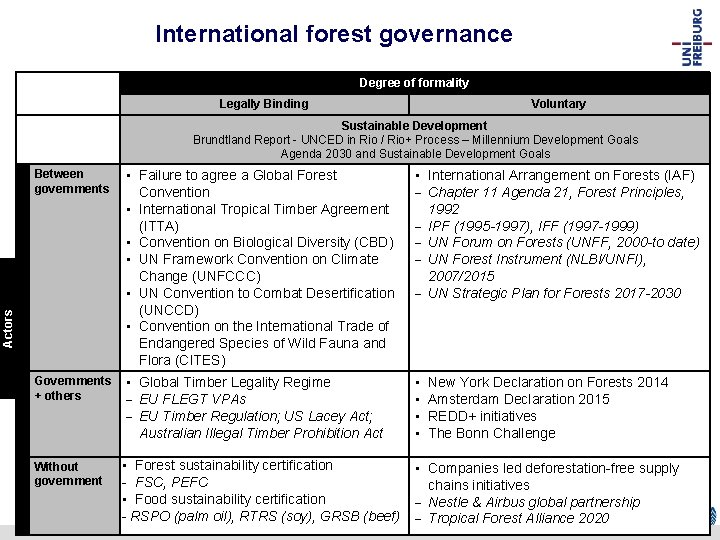Select Tropical Forest Alliance 2020
The image size is (720, 540).
pyautogui.click(x=518, y=518)
